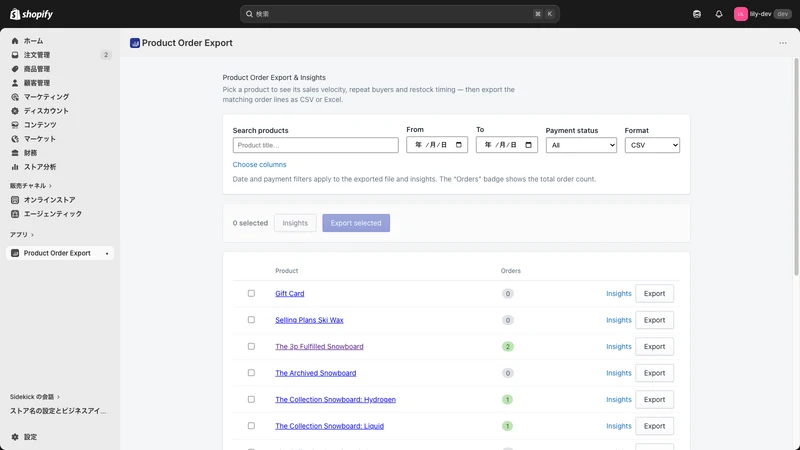Click the To date field
Image resolution: width=800 pixels, height=450 pixels.
click(507, 145)
